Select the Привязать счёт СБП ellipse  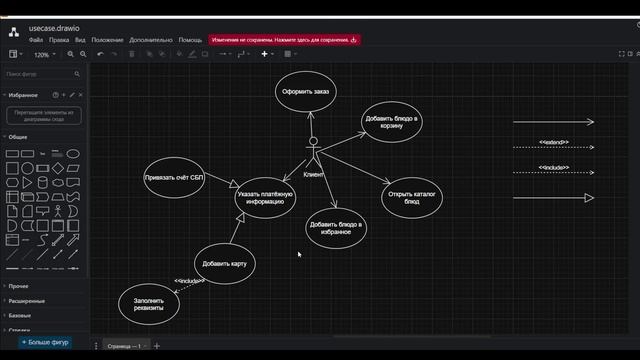click(174, 178)
